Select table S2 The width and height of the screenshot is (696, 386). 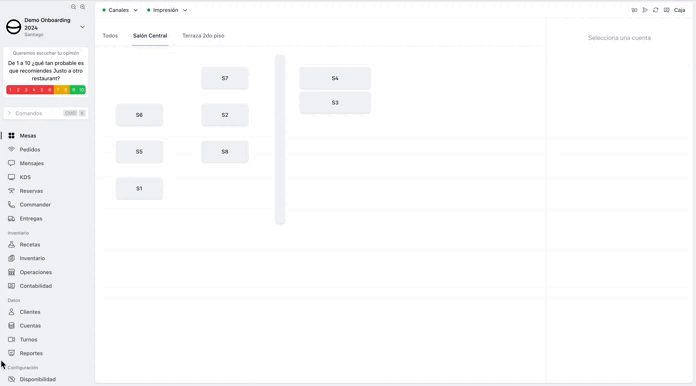pyautogui.click(x=225, y=115)
